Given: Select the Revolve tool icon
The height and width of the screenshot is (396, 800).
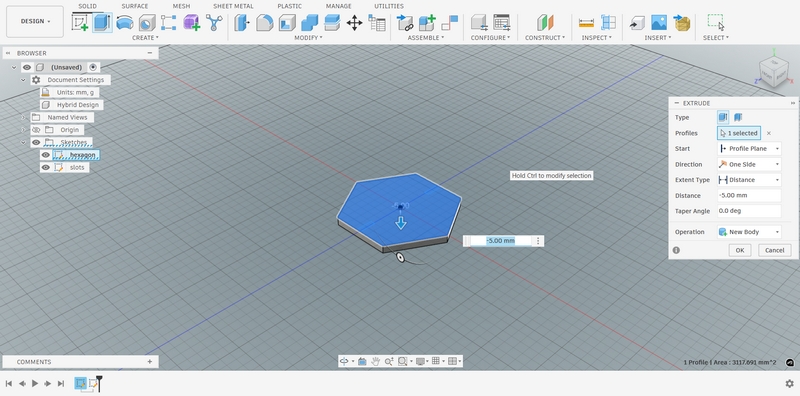Looking at the screenshot, I should (125, 22).
